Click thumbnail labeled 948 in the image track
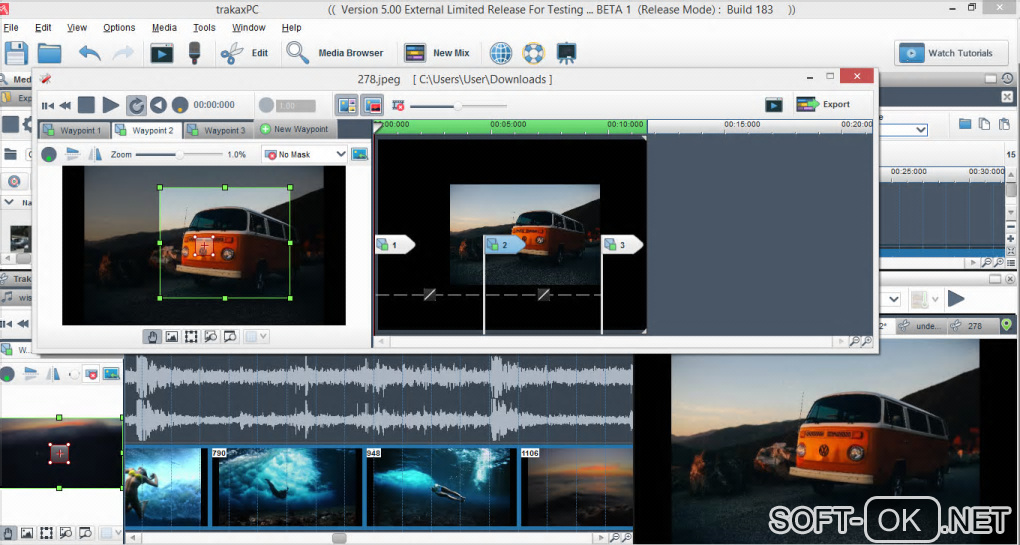This screenshot has height=545, width=1020. pyautogui.click(x=441, y=486)
